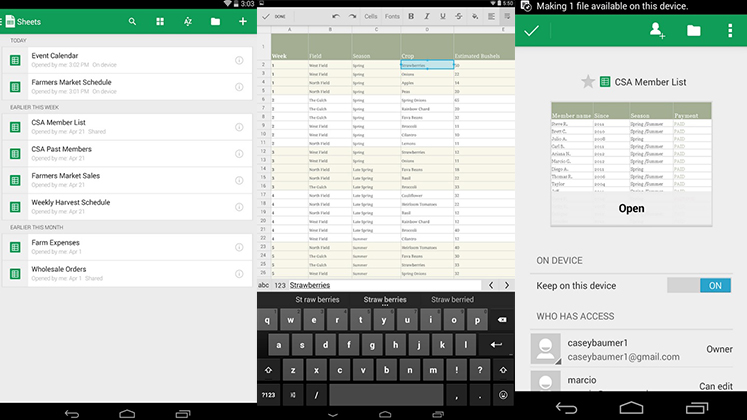Tap Android home button under Sheets list

[x=127, y=414]
